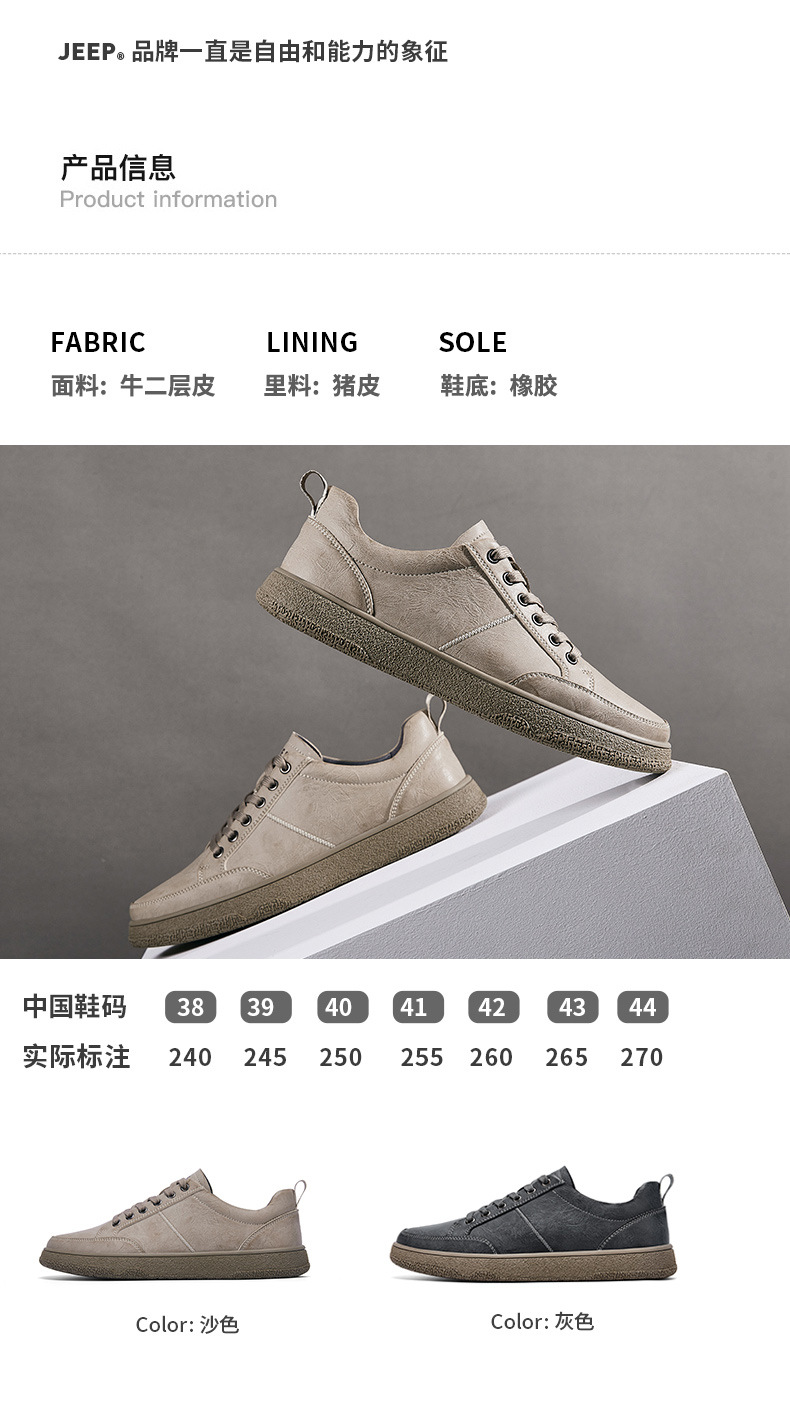Click the JEEP brand slogan text
The height and width of the screenshot is (1404, 790).
[x=253, y=52]
